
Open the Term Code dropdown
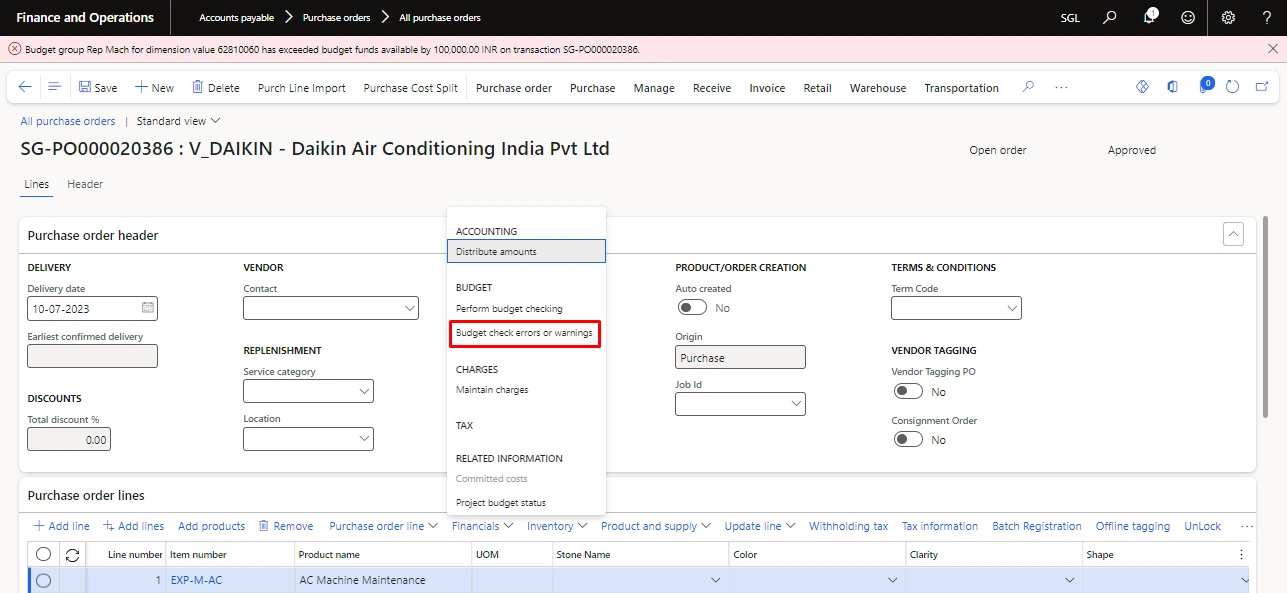1012,309
